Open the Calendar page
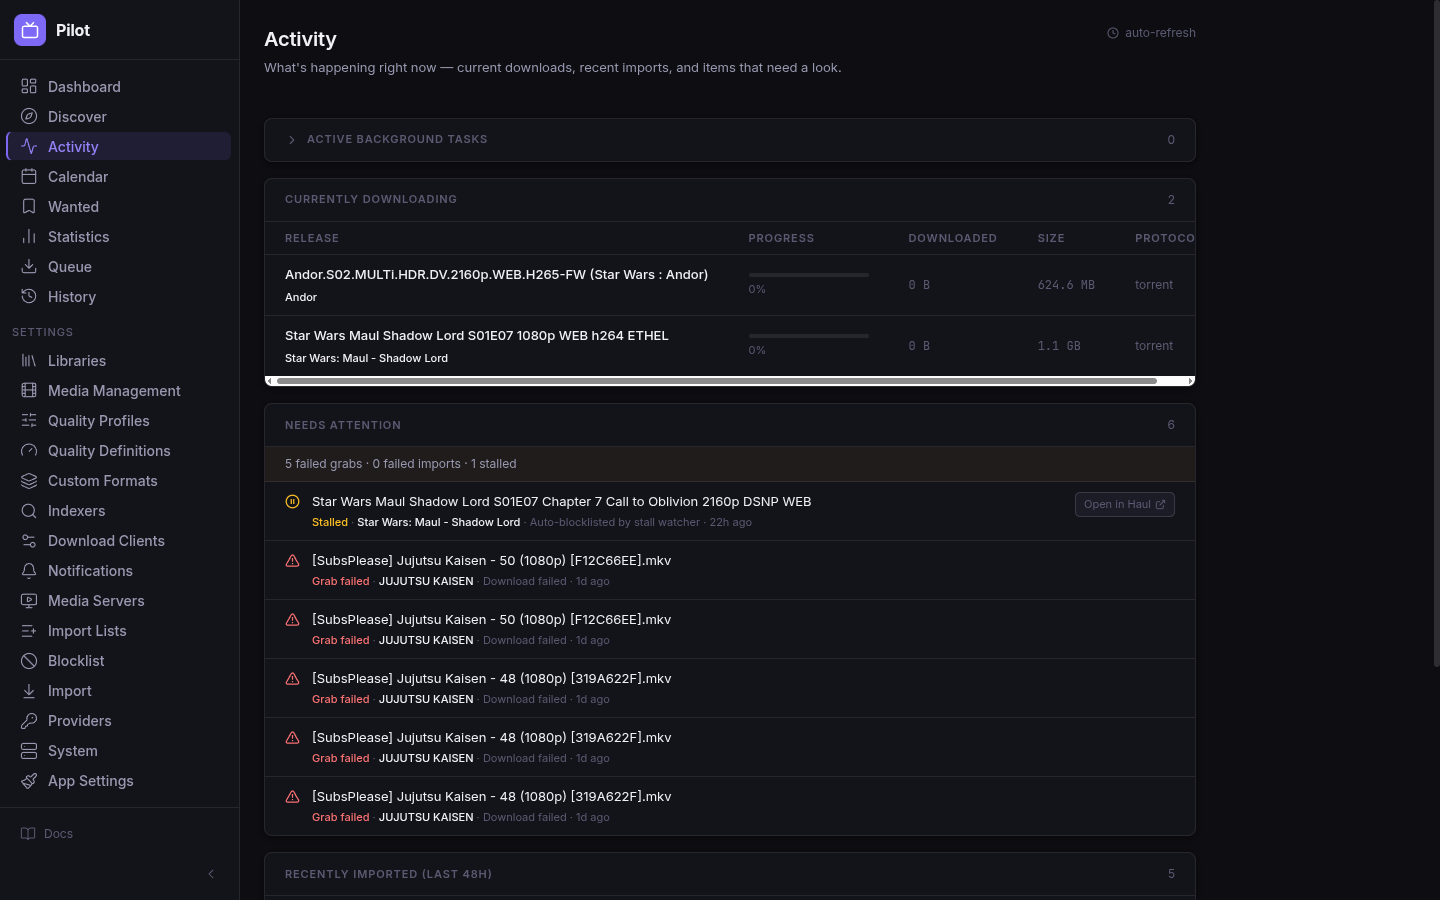Image resolution: width=1440 pixels, height=900 pixels. (x=118, y=177)
